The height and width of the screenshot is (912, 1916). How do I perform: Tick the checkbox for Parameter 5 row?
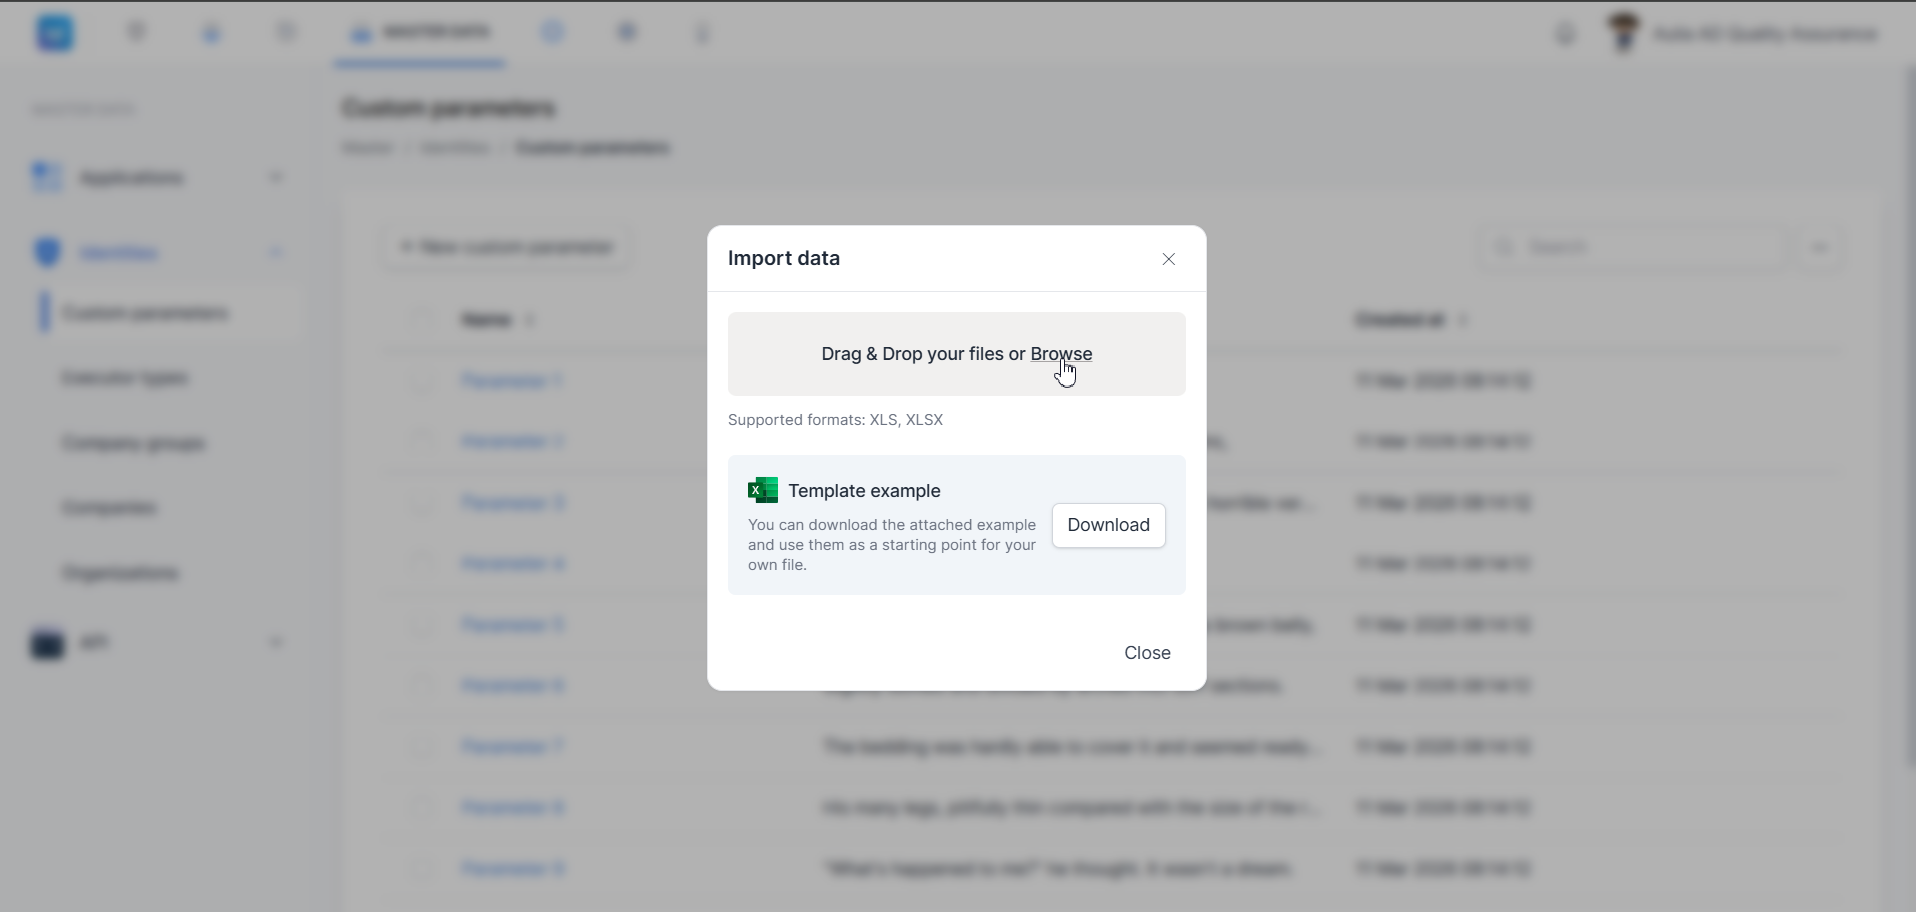(422, 625)
